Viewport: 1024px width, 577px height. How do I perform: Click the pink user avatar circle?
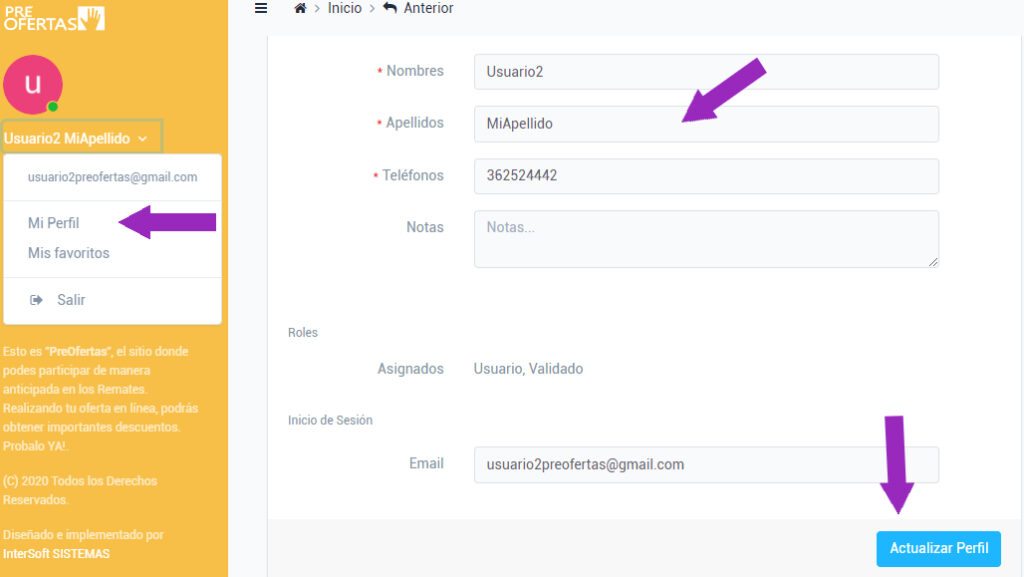[33, 84]
